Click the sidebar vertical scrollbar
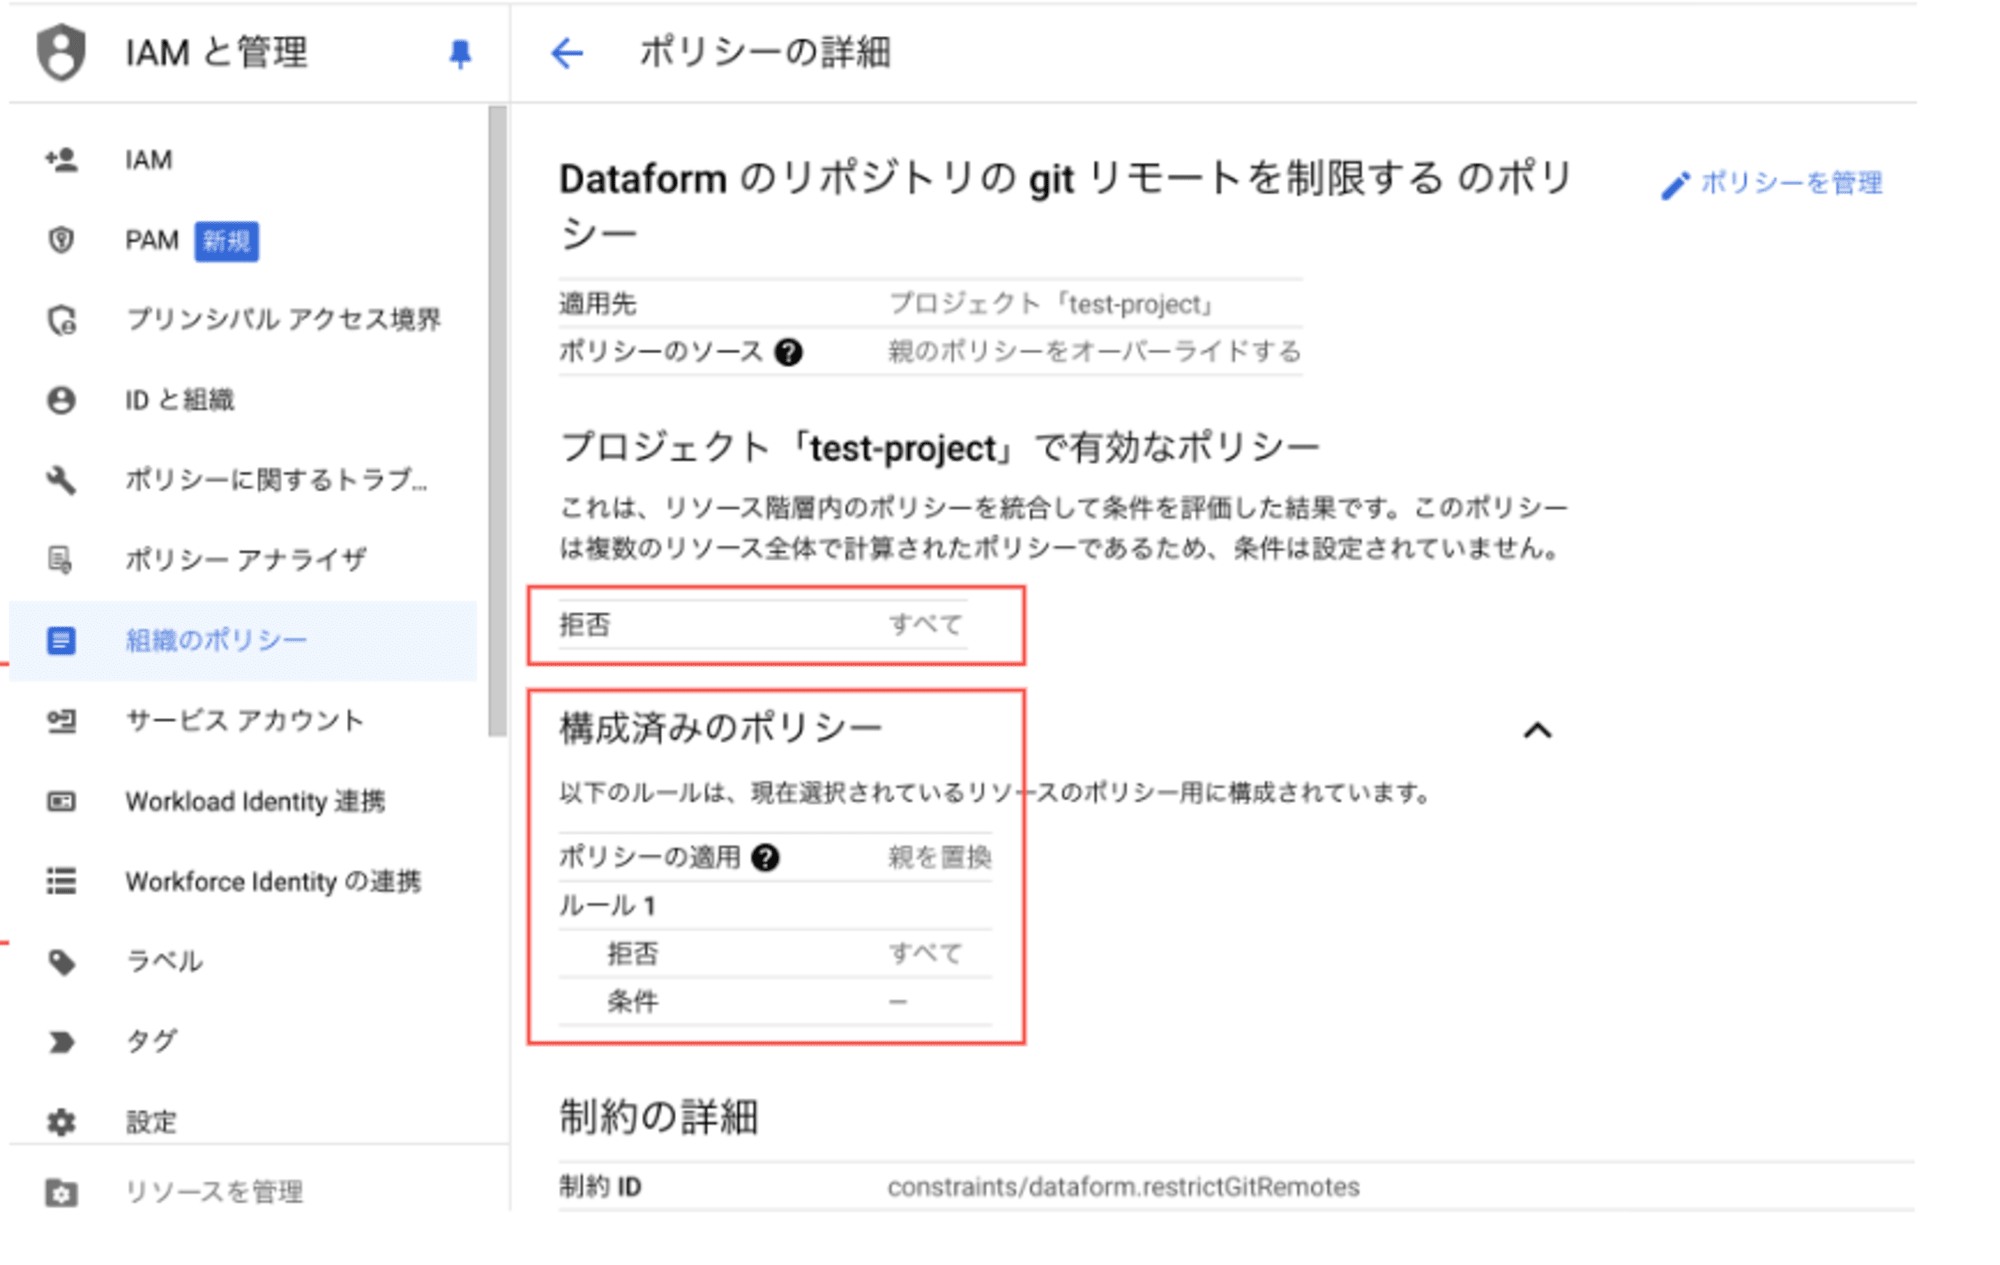Viewport: 2000px width, 1265px height. coord(497,421)
